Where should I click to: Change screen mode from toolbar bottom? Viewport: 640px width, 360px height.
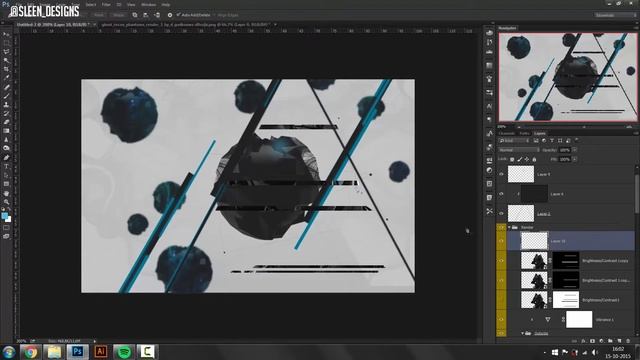[6, 236]
